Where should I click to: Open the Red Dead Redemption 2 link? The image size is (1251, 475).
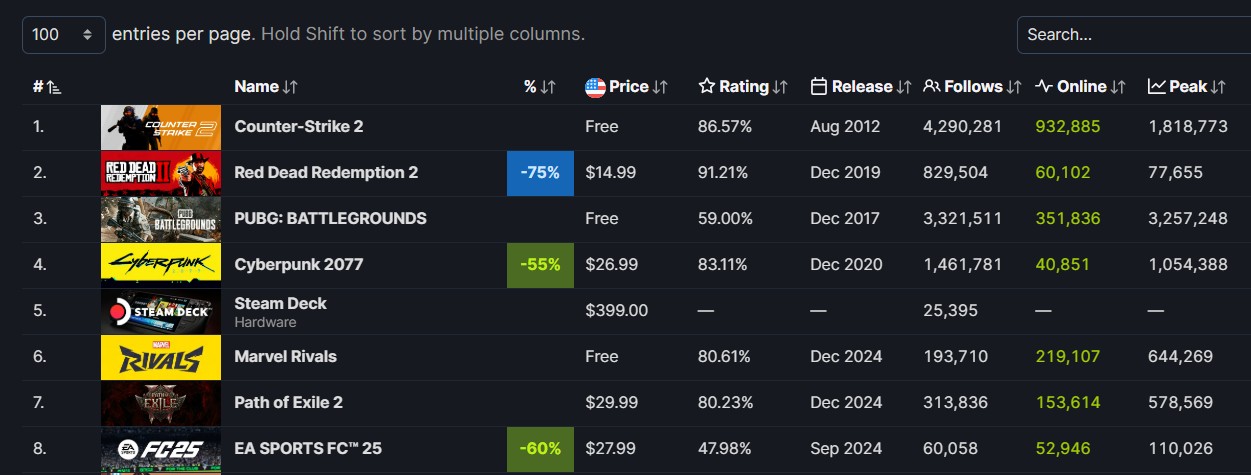(x=326, y=173)
